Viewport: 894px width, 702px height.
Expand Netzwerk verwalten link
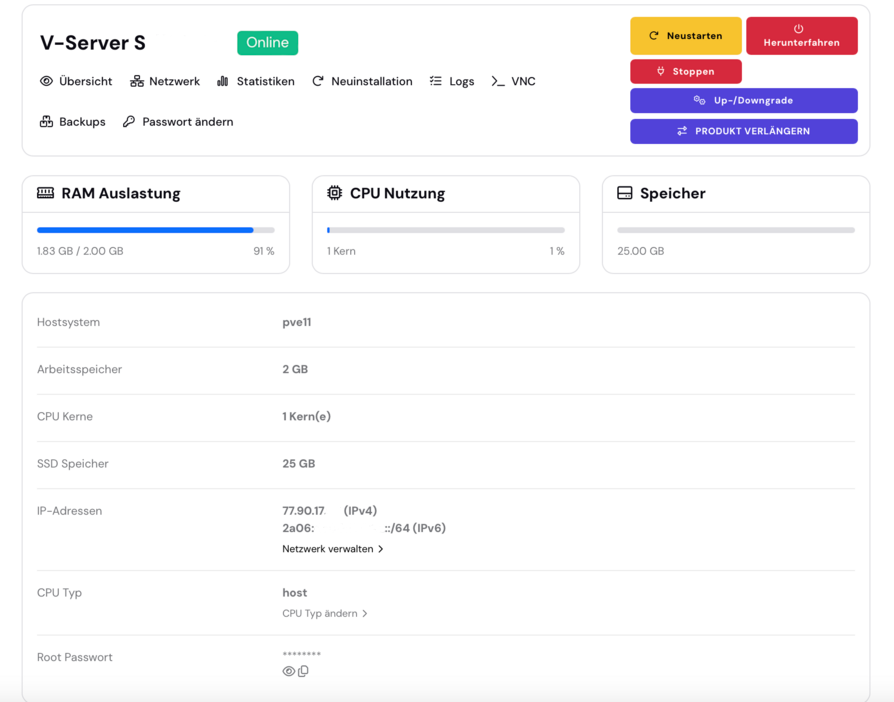point(332,549)
